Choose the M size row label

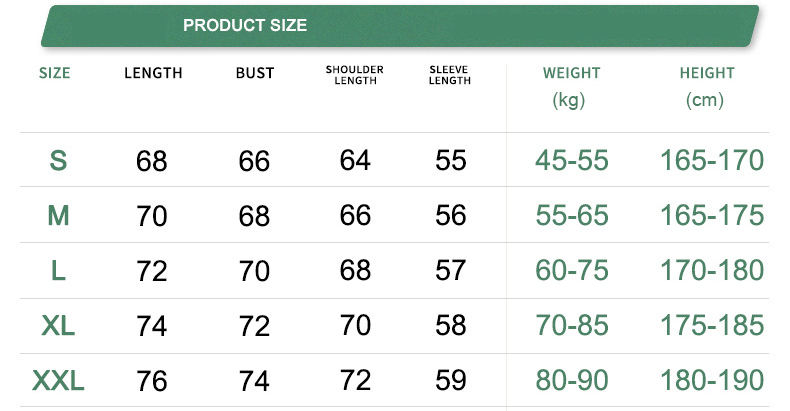[58, 215]
